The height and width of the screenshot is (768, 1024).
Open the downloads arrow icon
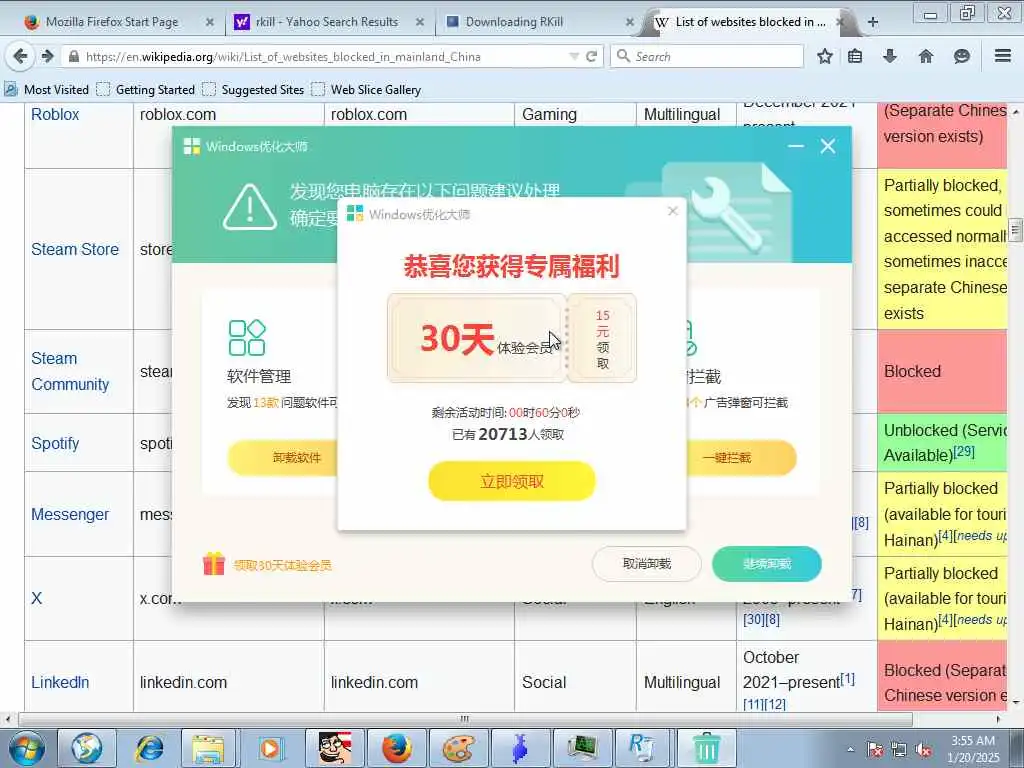[x=889, y=56]
